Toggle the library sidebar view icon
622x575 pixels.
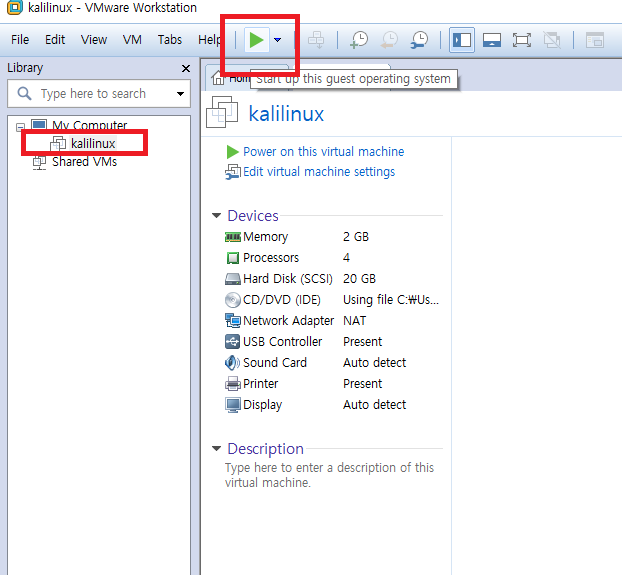click(462, 40)
